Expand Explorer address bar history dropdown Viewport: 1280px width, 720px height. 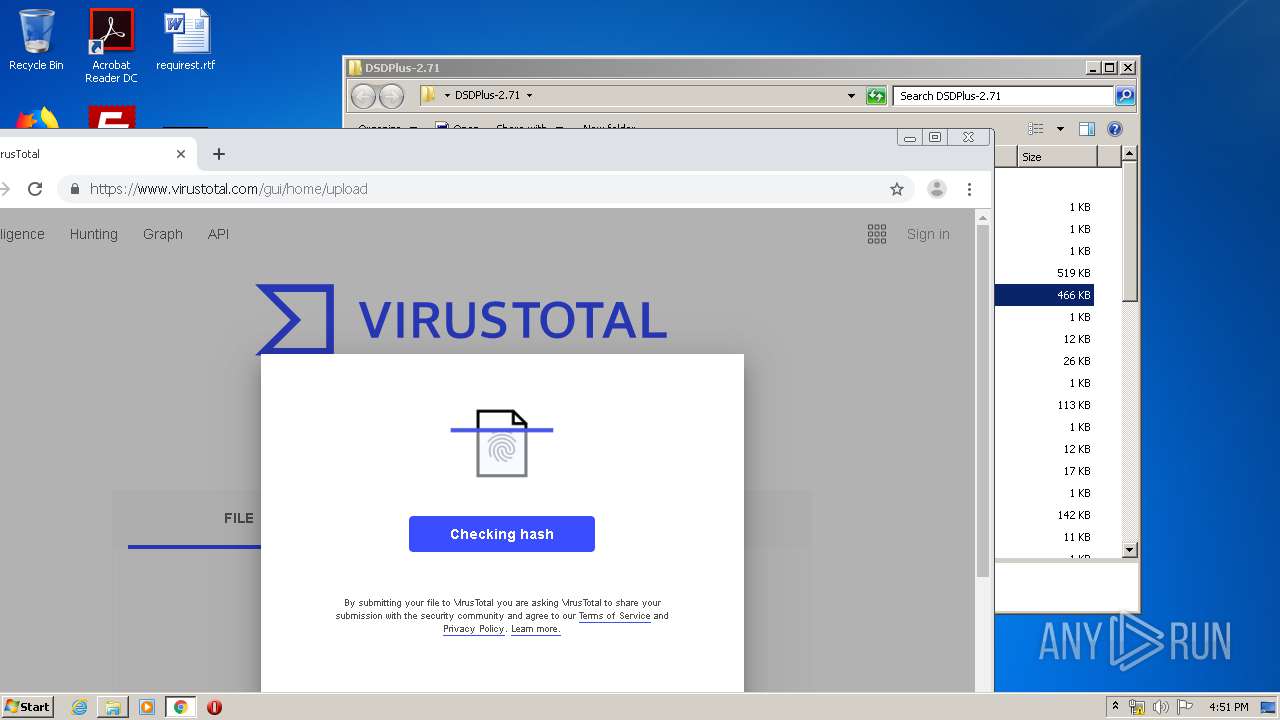pyautogui.click(x=851, y=96)
